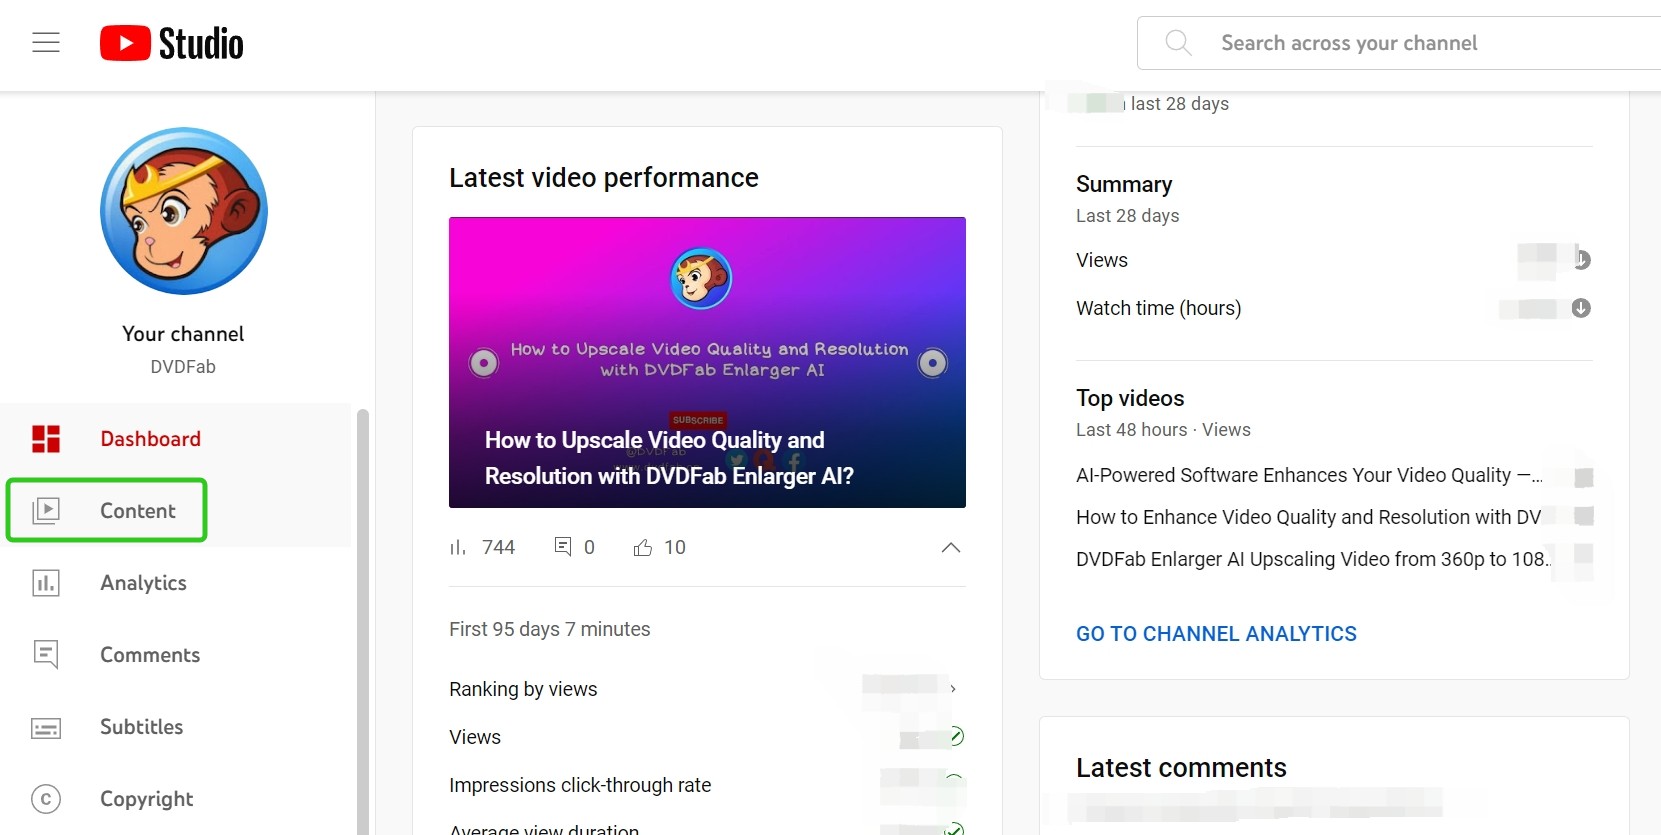Open the latest video thumbnail
Image resolution: width=1661 pixels, height=835 pixels.
[x=707, y=362]
